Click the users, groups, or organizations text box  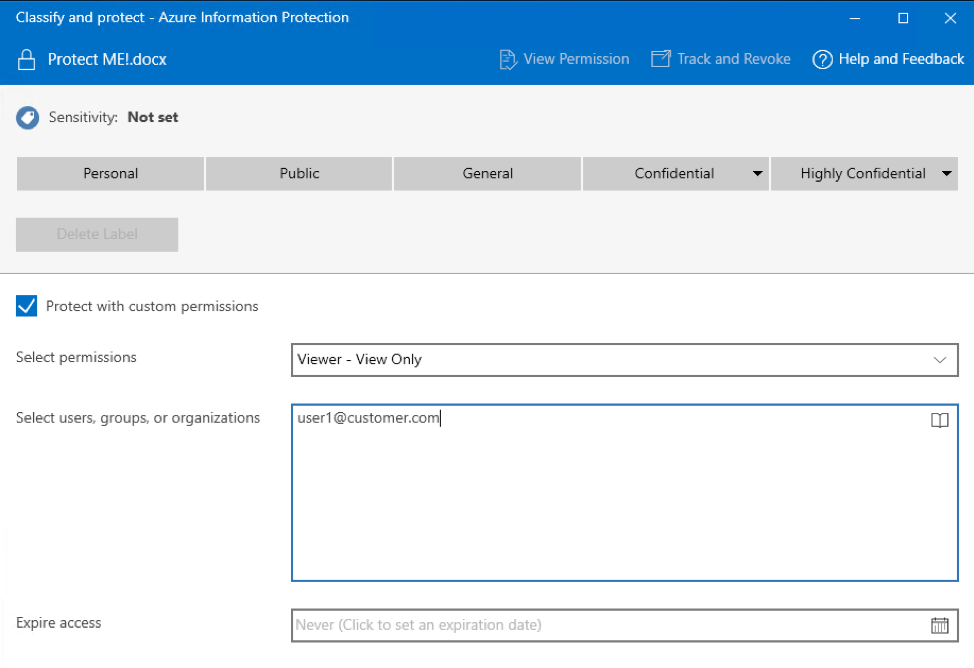(x=624, y=493)
